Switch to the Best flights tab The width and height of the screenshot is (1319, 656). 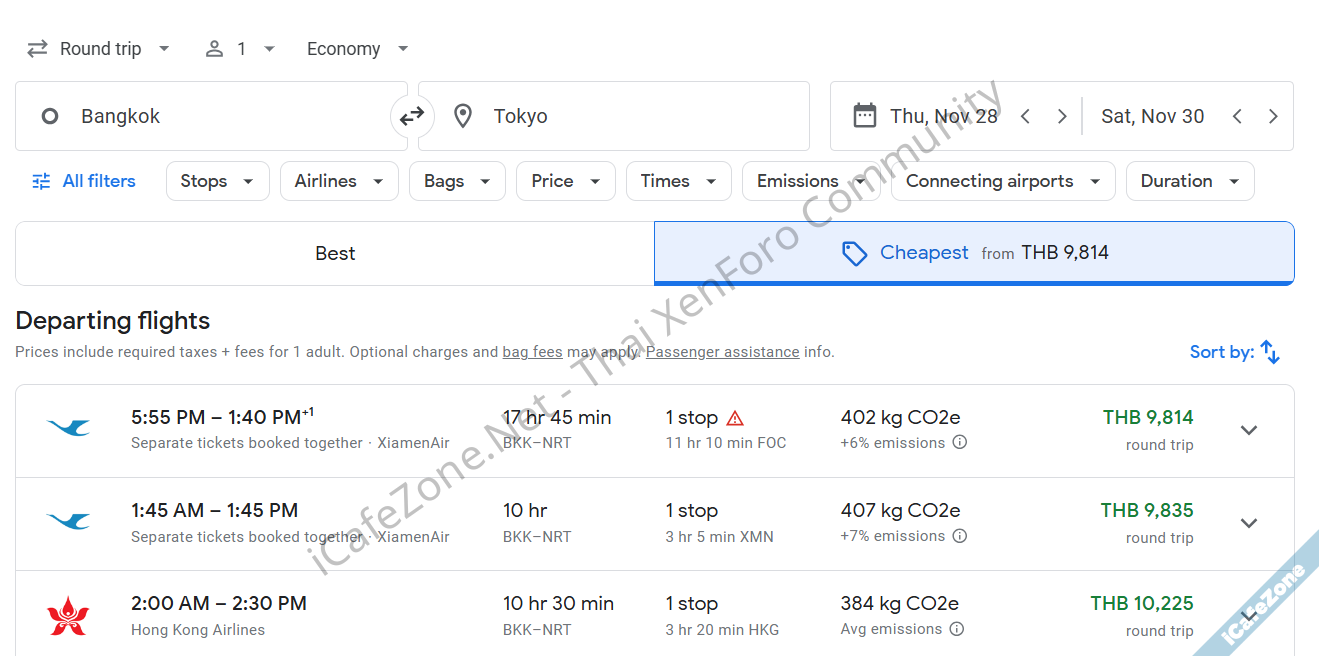(x=335, y=254)
